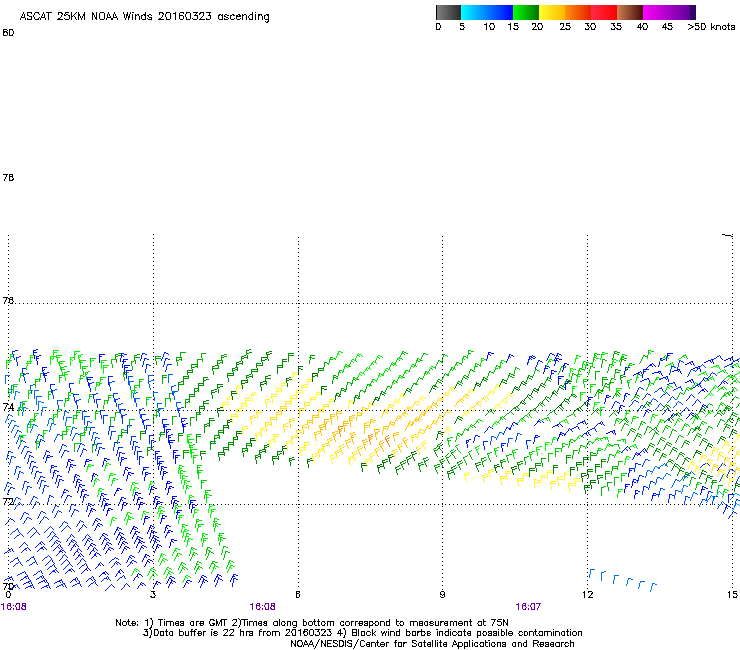Click the '16:08' time label beneath longitude 0

(x=14, y=607)
